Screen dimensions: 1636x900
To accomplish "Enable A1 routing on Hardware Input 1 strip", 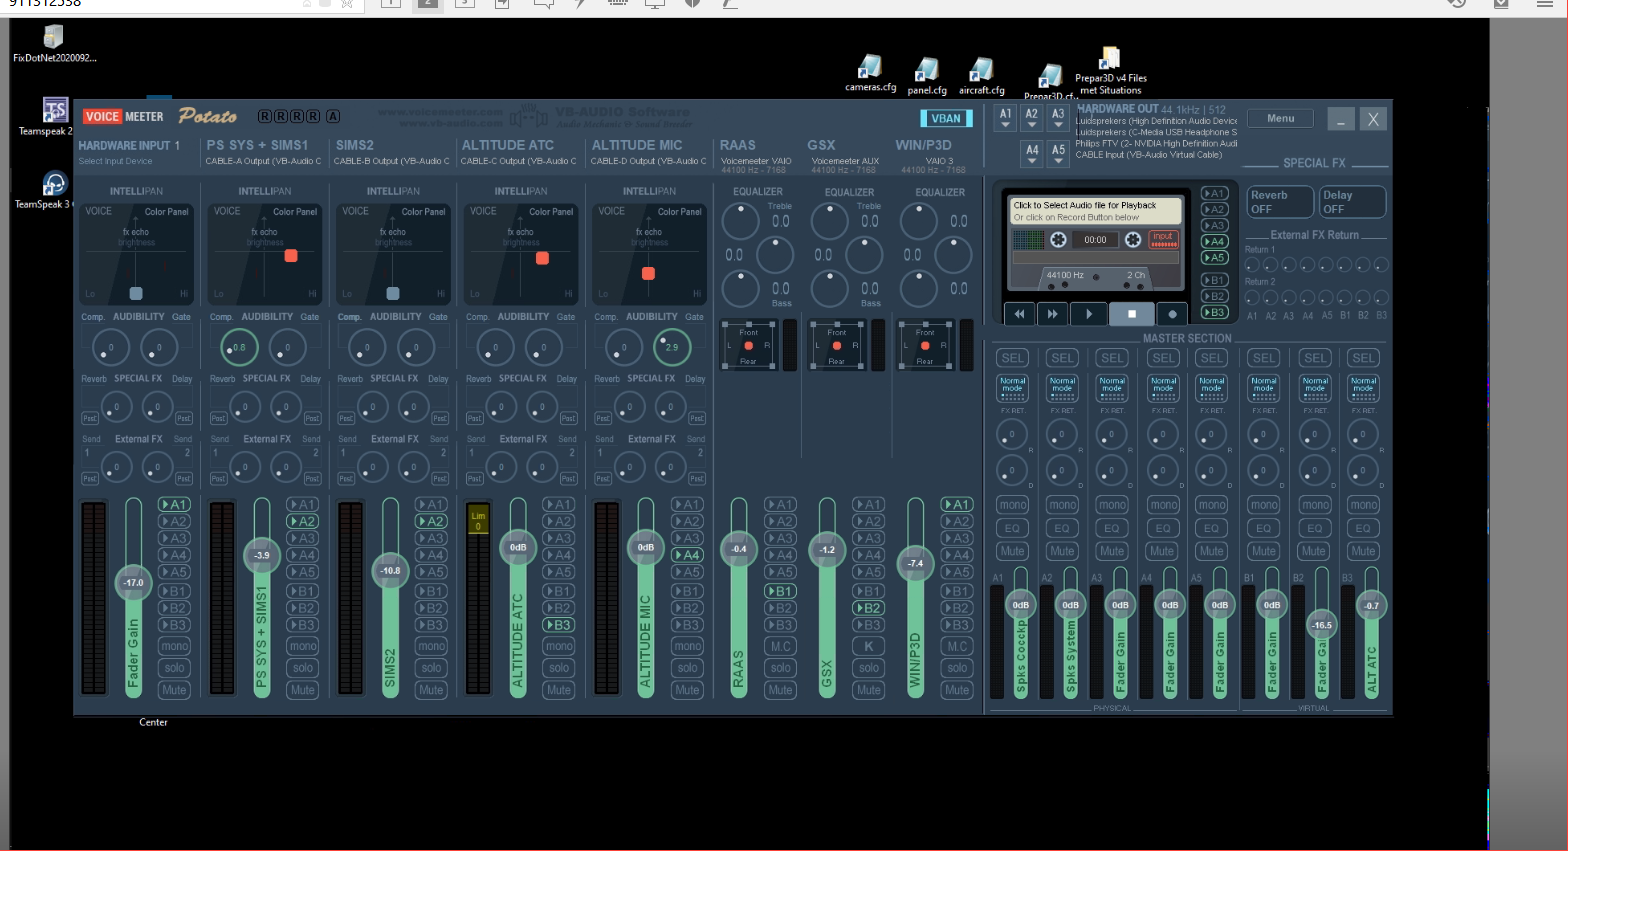I will click(x=174, y=505).
